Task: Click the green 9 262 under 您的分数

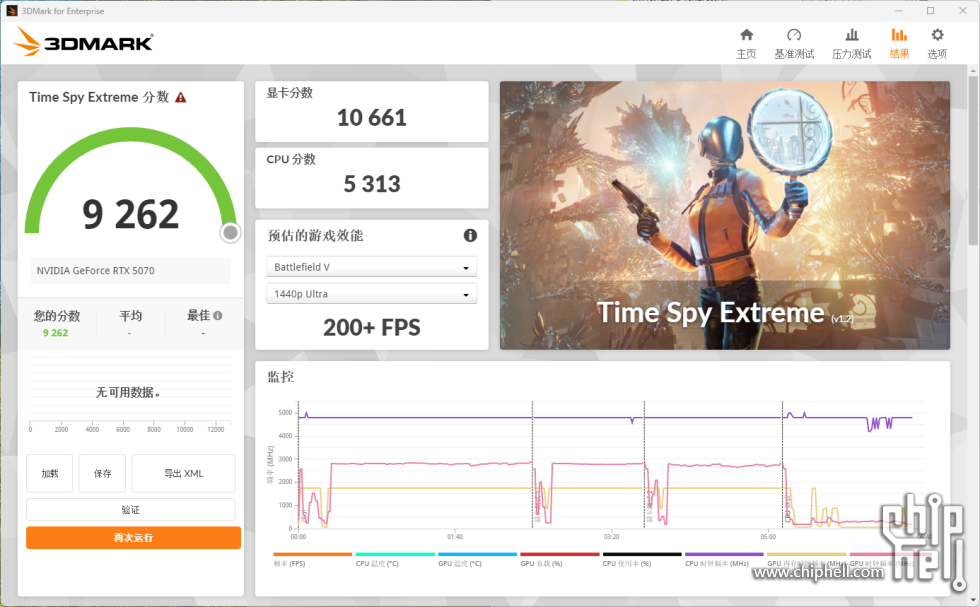Action: 56,333
